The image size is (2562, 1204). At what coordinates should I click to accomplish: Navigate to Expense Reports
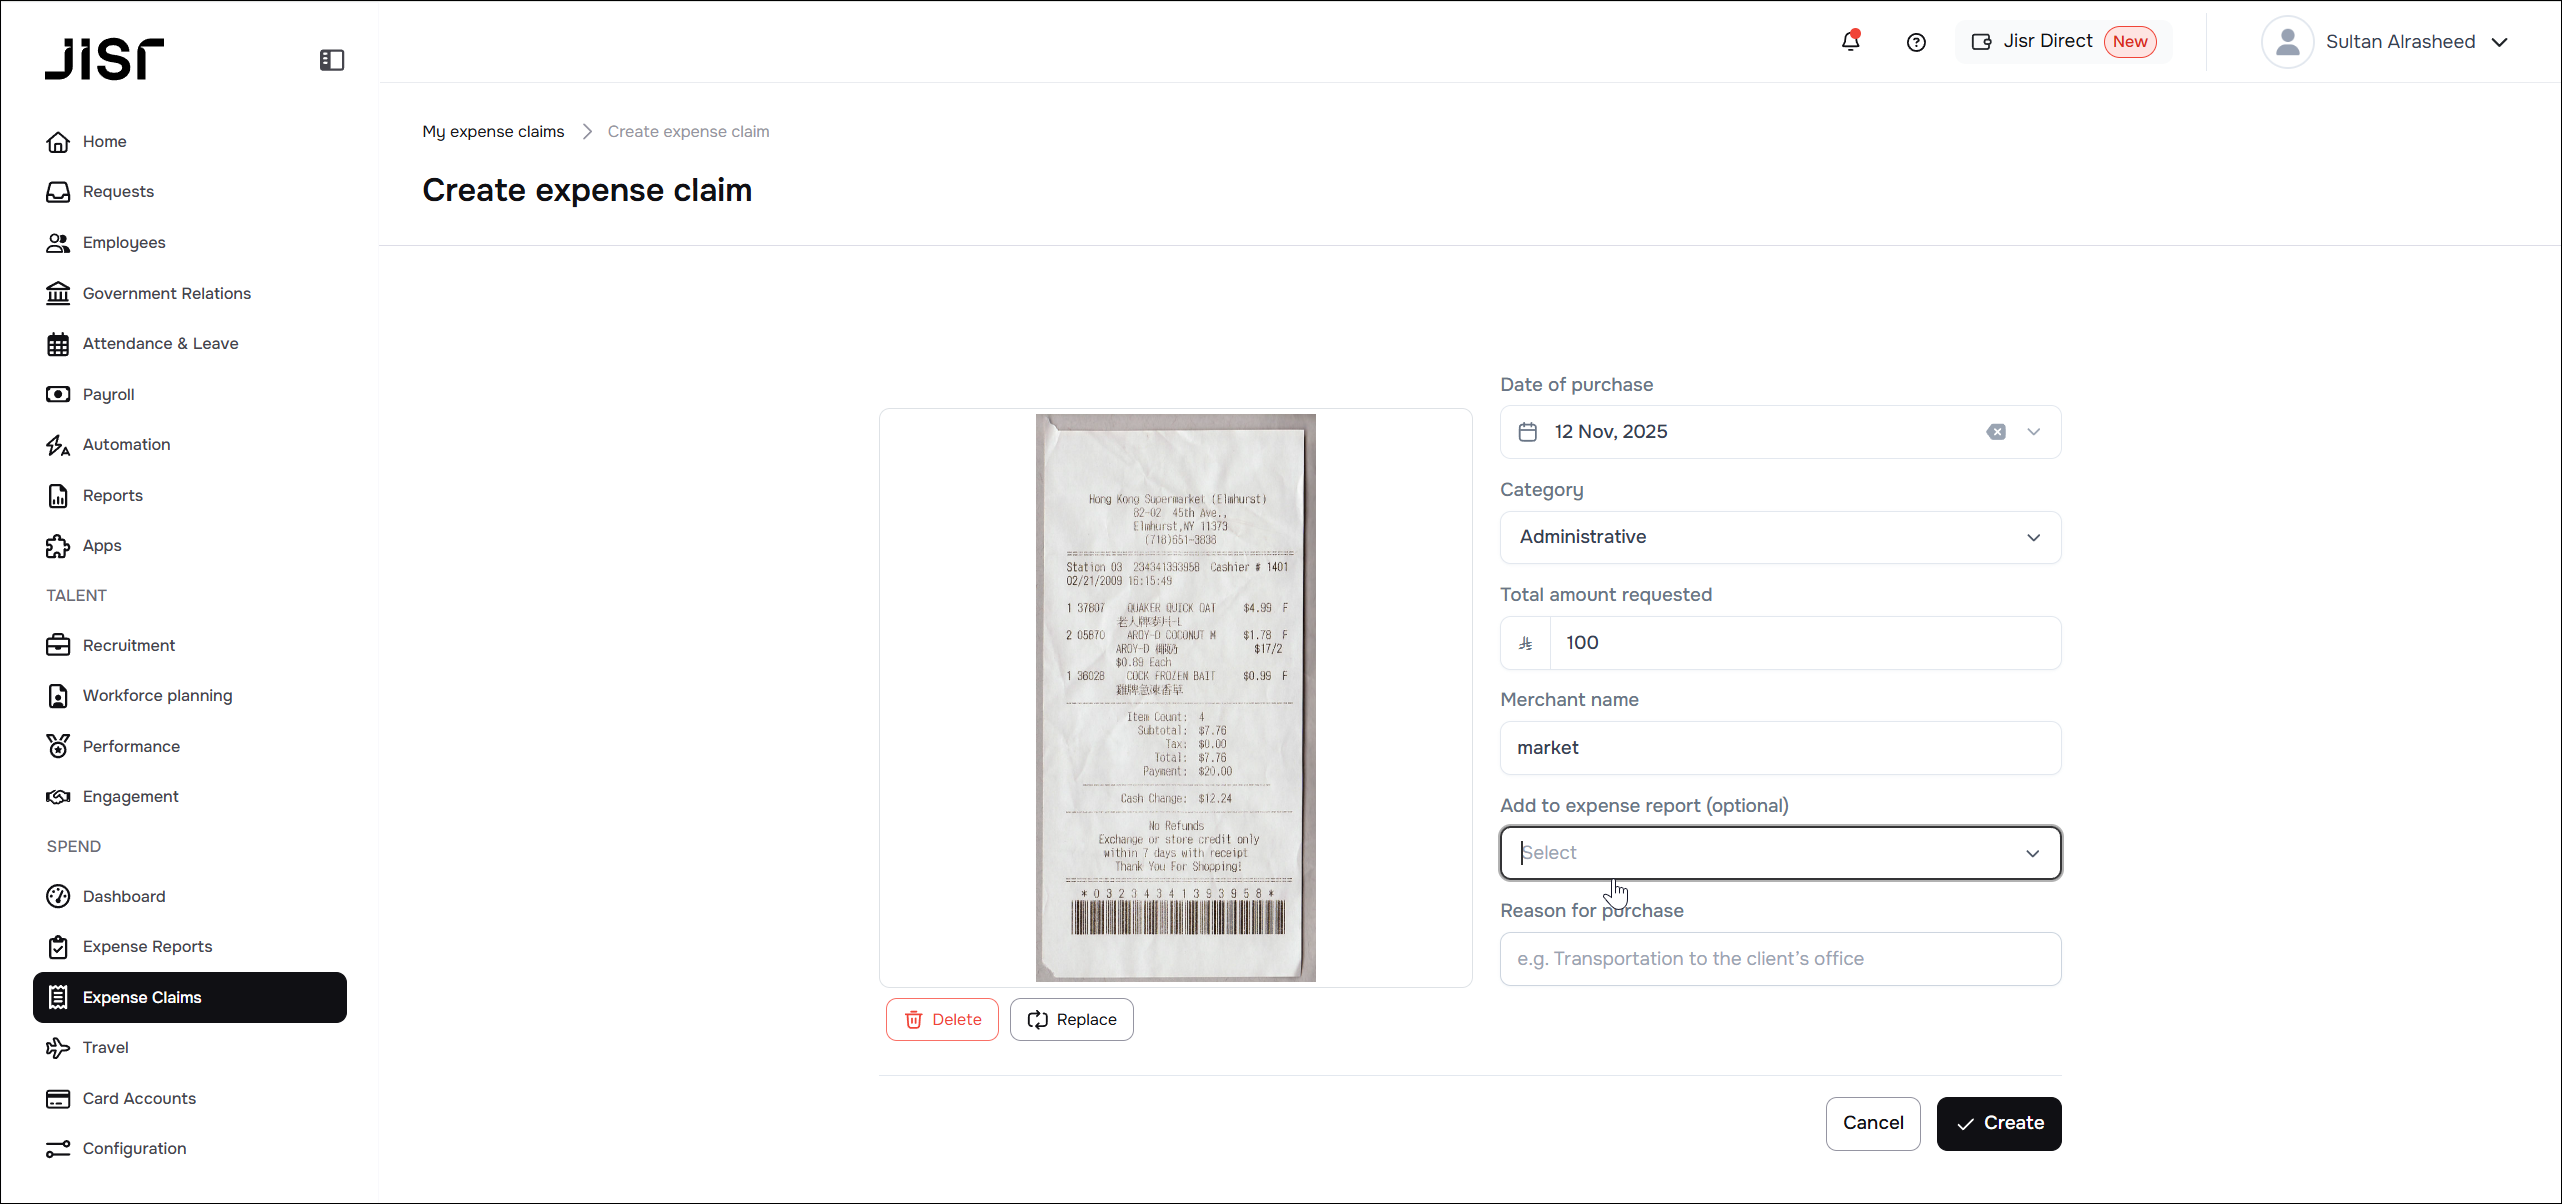pyautogui.click(x=147, y=946)
